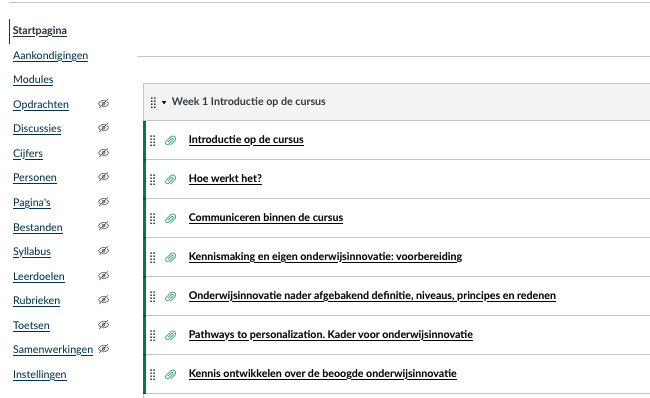Screen dimensions: 650x398
Task: Click Week 1 Introductie op de cursus title
Action: tap(249, 102)
